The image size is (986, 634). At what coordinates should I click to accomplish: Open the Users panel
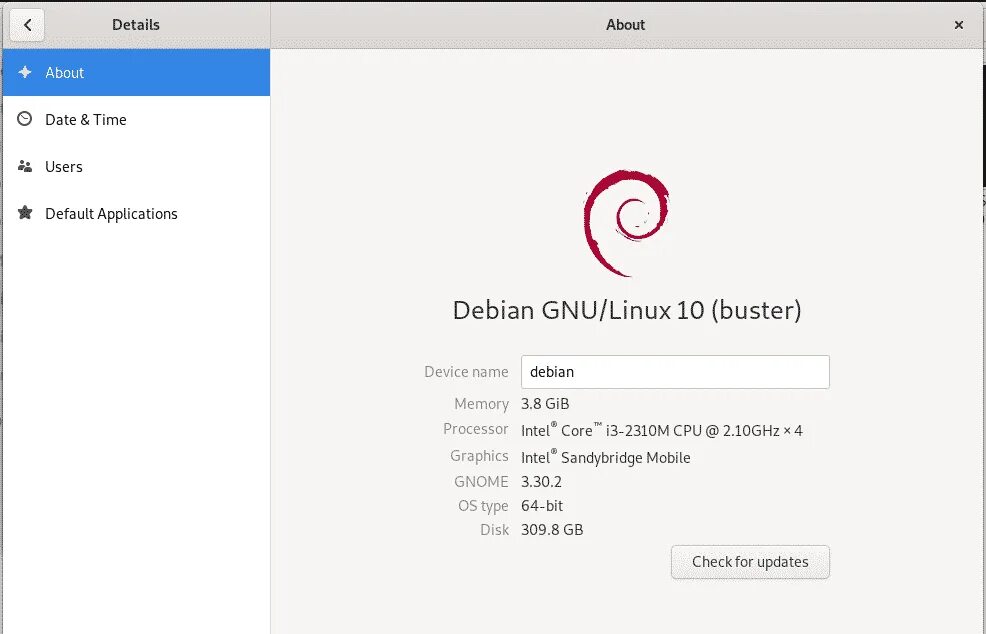[x=136, y=167]
